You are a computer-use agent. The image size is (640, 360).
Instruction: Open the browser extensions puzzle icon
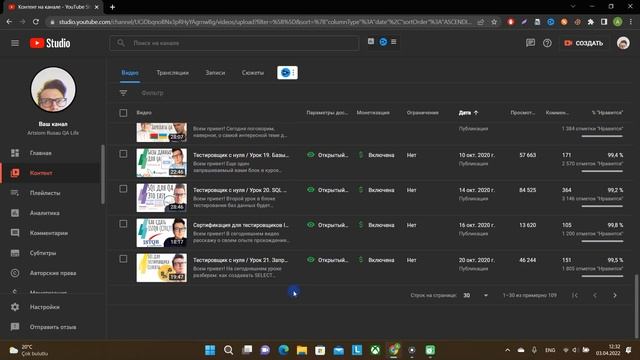pos(591,22)
